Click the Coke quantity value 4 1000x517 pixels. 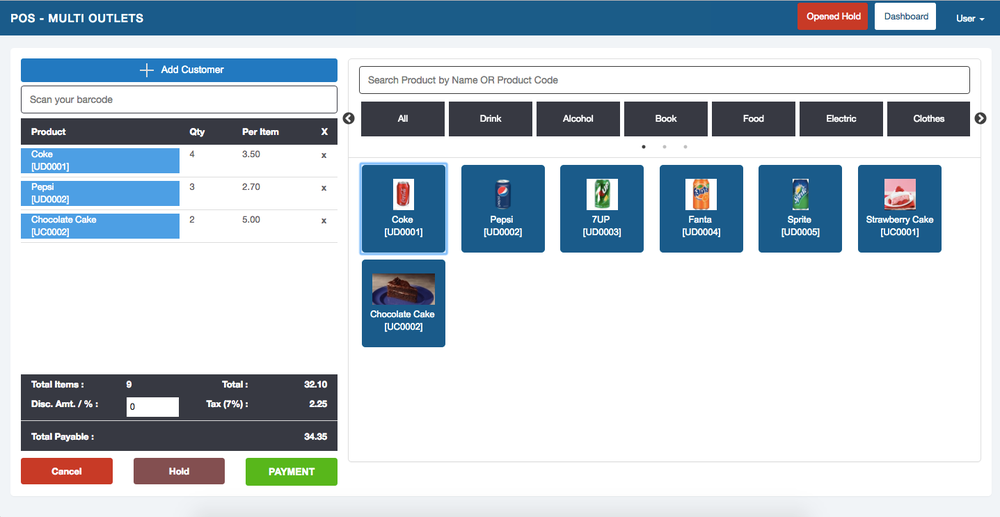(x=192, y=154)
